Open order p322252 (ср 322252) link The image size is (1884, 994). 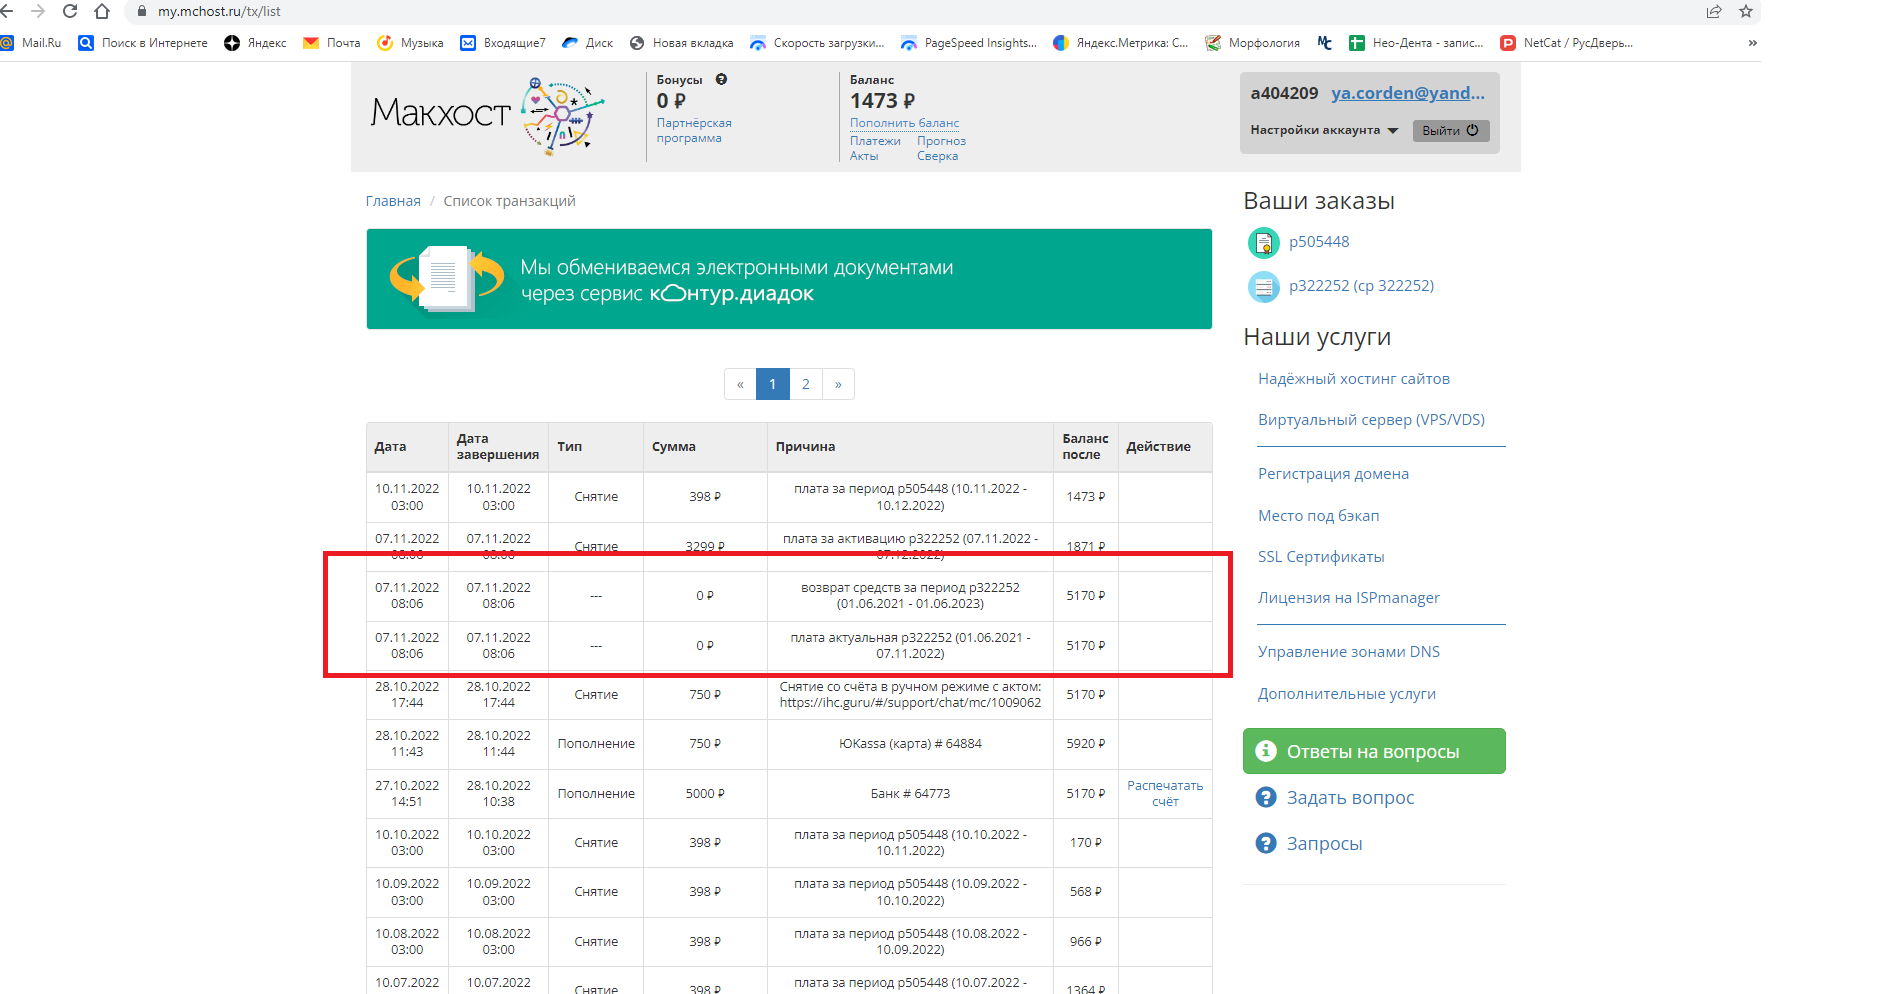[x=1361, y=286]
